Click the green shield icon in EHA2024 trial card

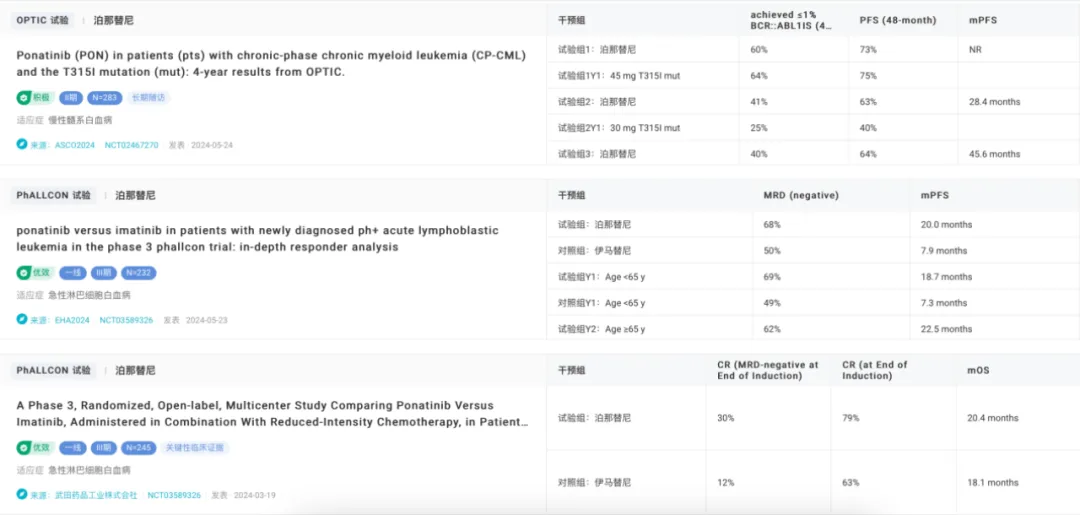tap(23, 273)
